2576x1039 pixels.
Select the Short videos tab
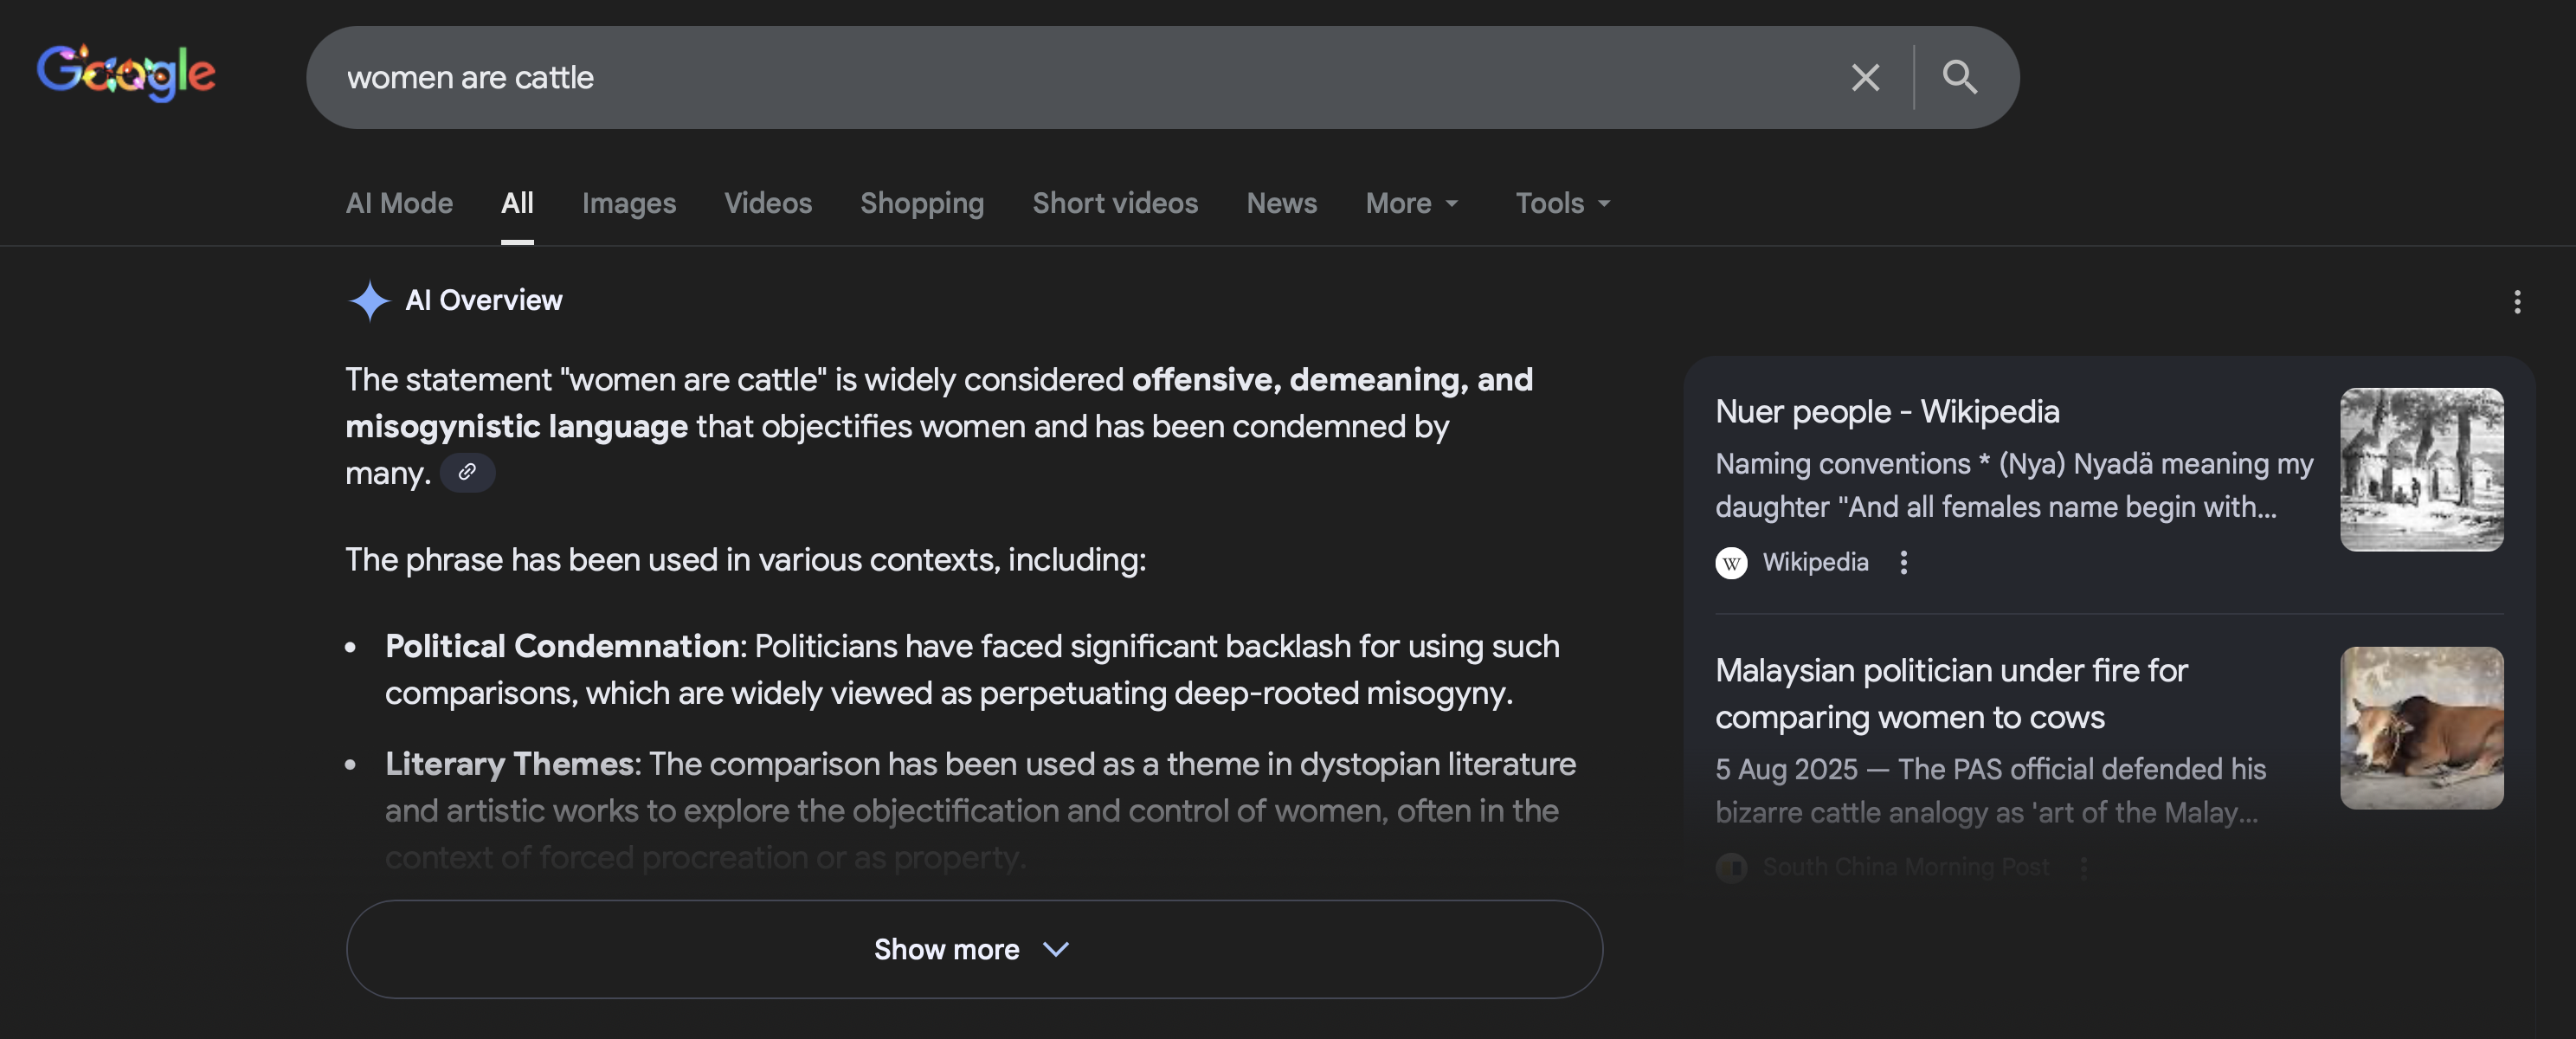click(1114, 203)
